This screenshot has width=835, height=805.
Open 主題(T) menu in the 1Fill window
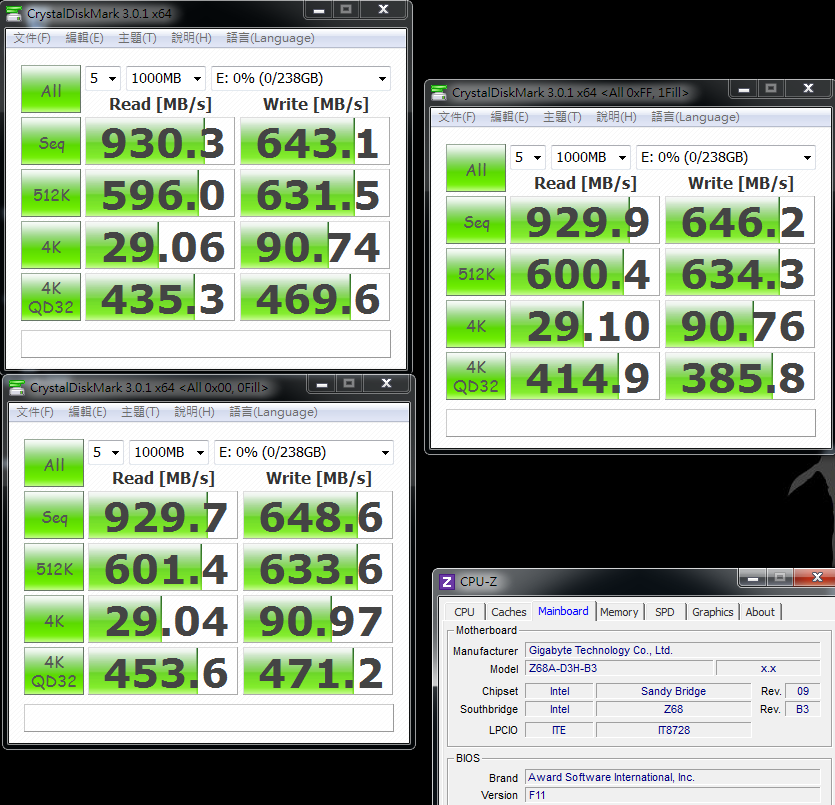(x=562, y=117)
